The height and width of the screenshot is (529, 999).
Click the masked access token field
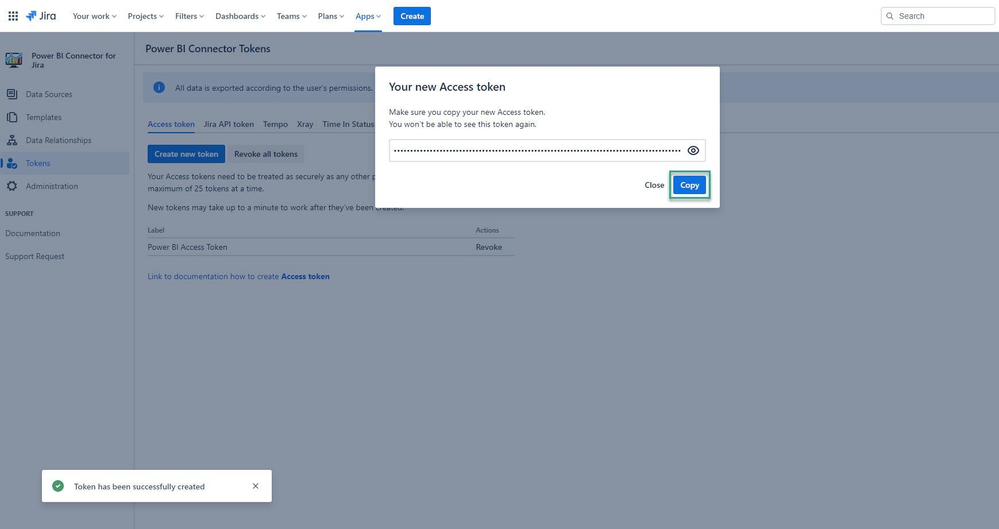point(547,150)
